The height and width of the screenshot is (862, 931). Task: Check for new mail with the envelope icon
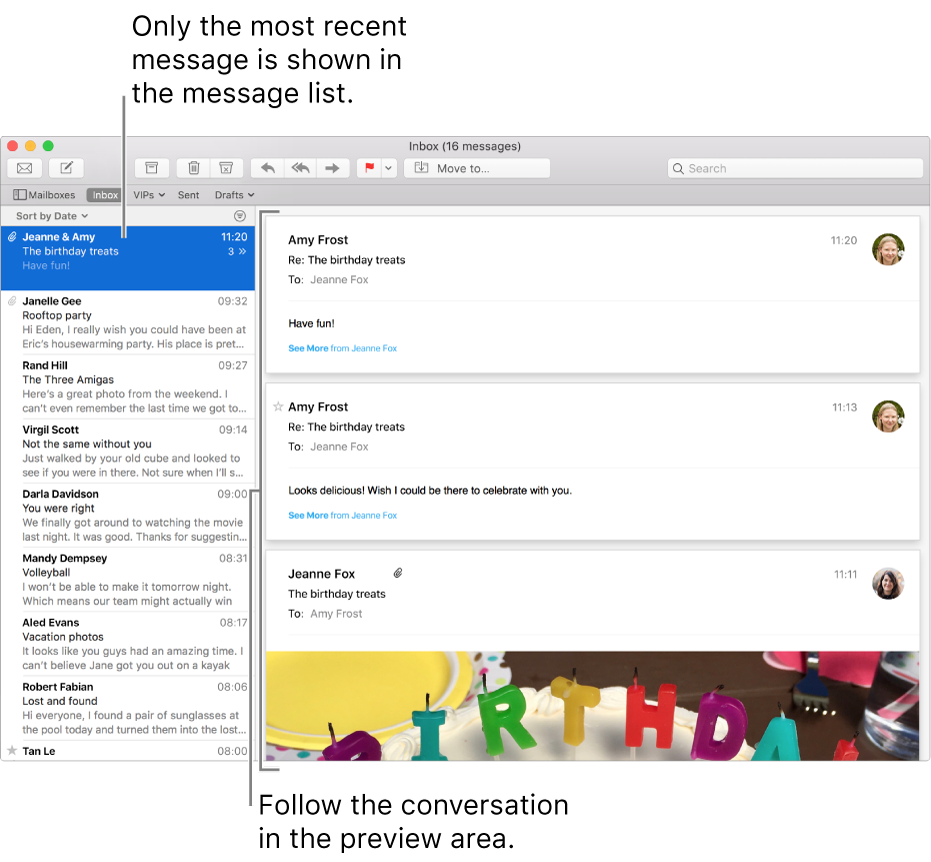[x=24, y=167]
